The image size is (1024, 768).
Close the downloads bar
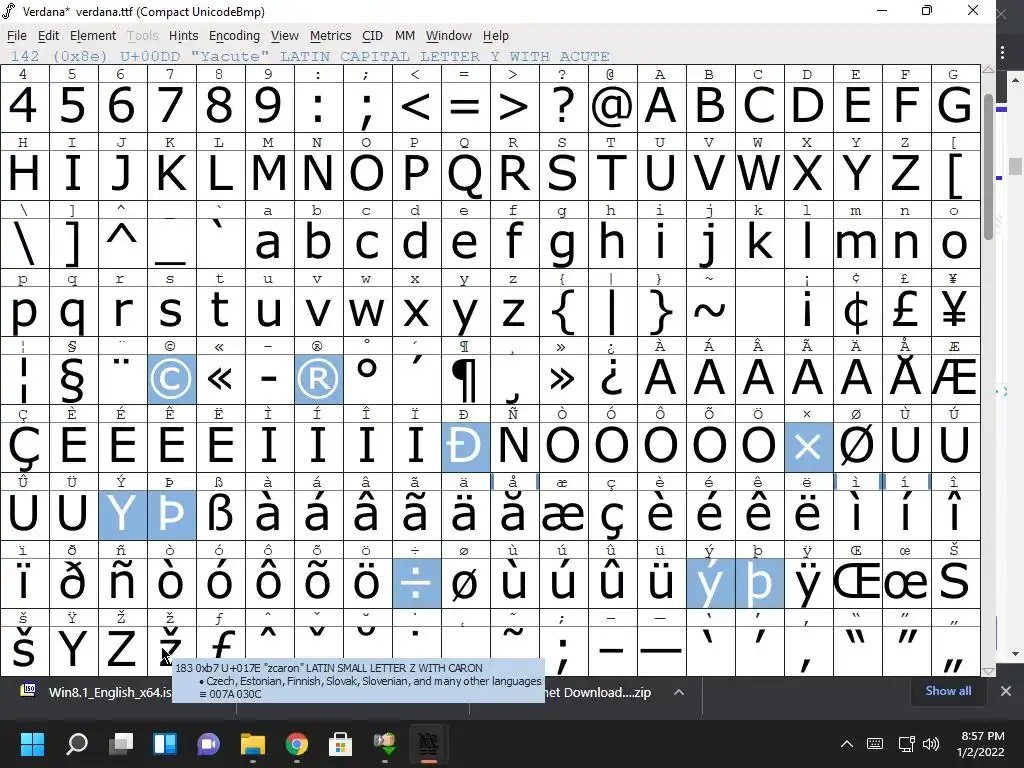(x=1006, y=691)
